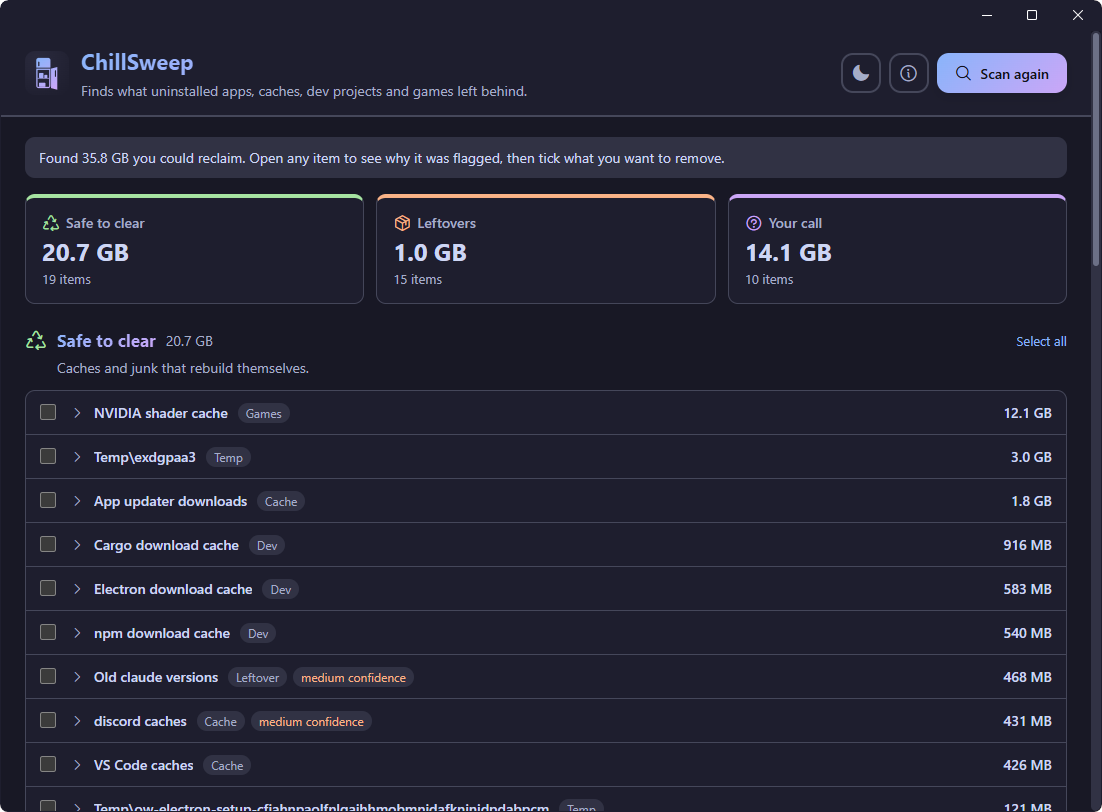Viewport: 1102px width, 812px height.
Task: Click the 916 MB size value
Action: click(x=1028, y=545)
